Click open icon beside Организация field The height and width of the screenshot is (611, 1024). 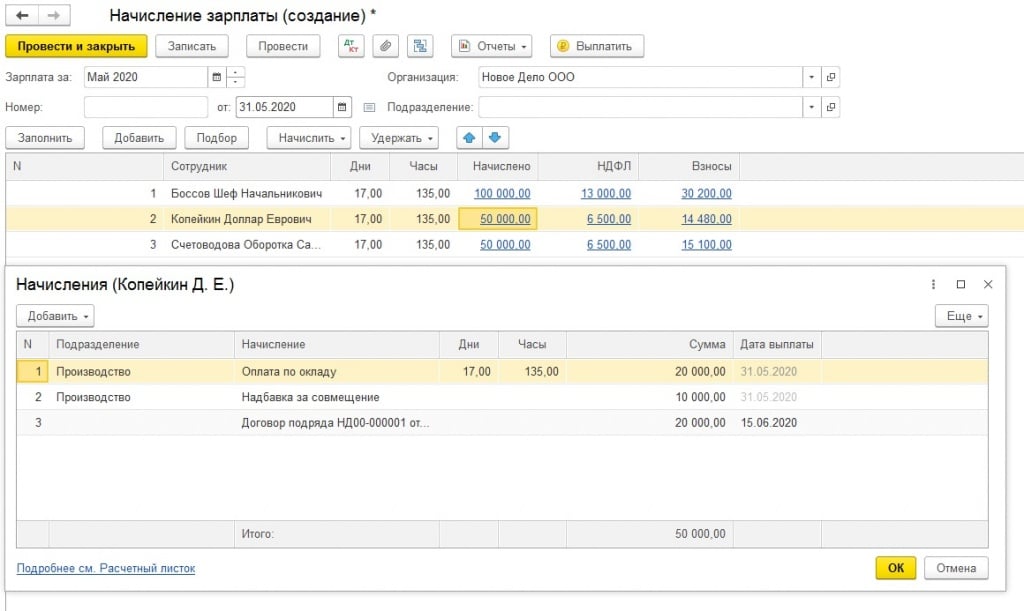point(830,77)
